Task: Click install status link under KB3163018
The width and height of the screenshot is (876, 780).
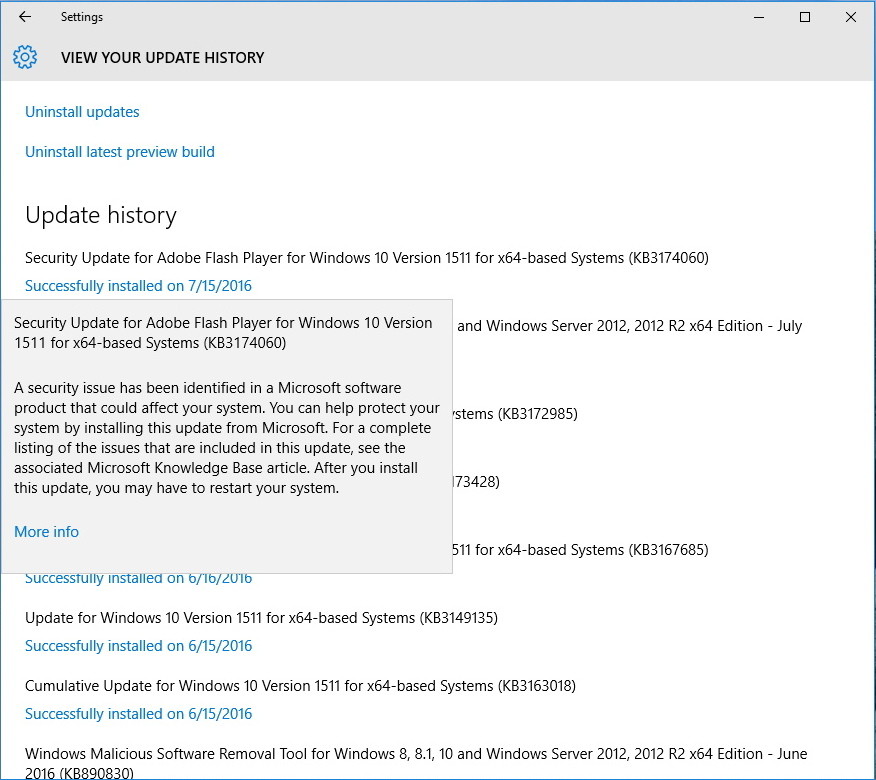Action: (138, 714)
